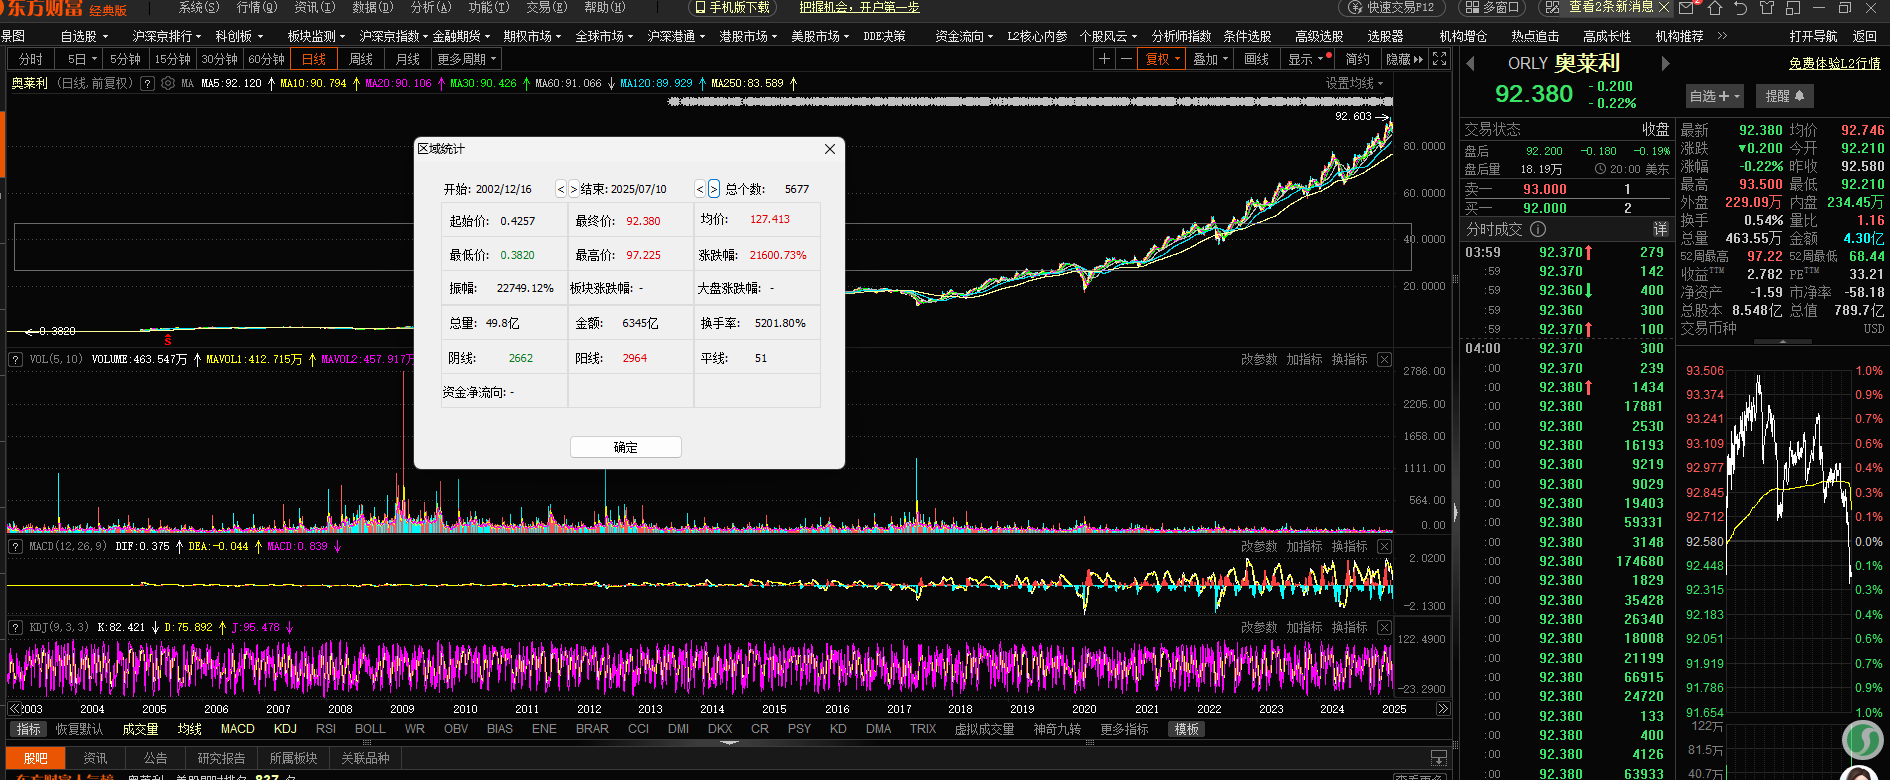Image resolution: width=1890 pixels, height=780 pixels.
Task: Click the fullscreen chart icon
Action: pyautogui.click(x=1440, y=59)
